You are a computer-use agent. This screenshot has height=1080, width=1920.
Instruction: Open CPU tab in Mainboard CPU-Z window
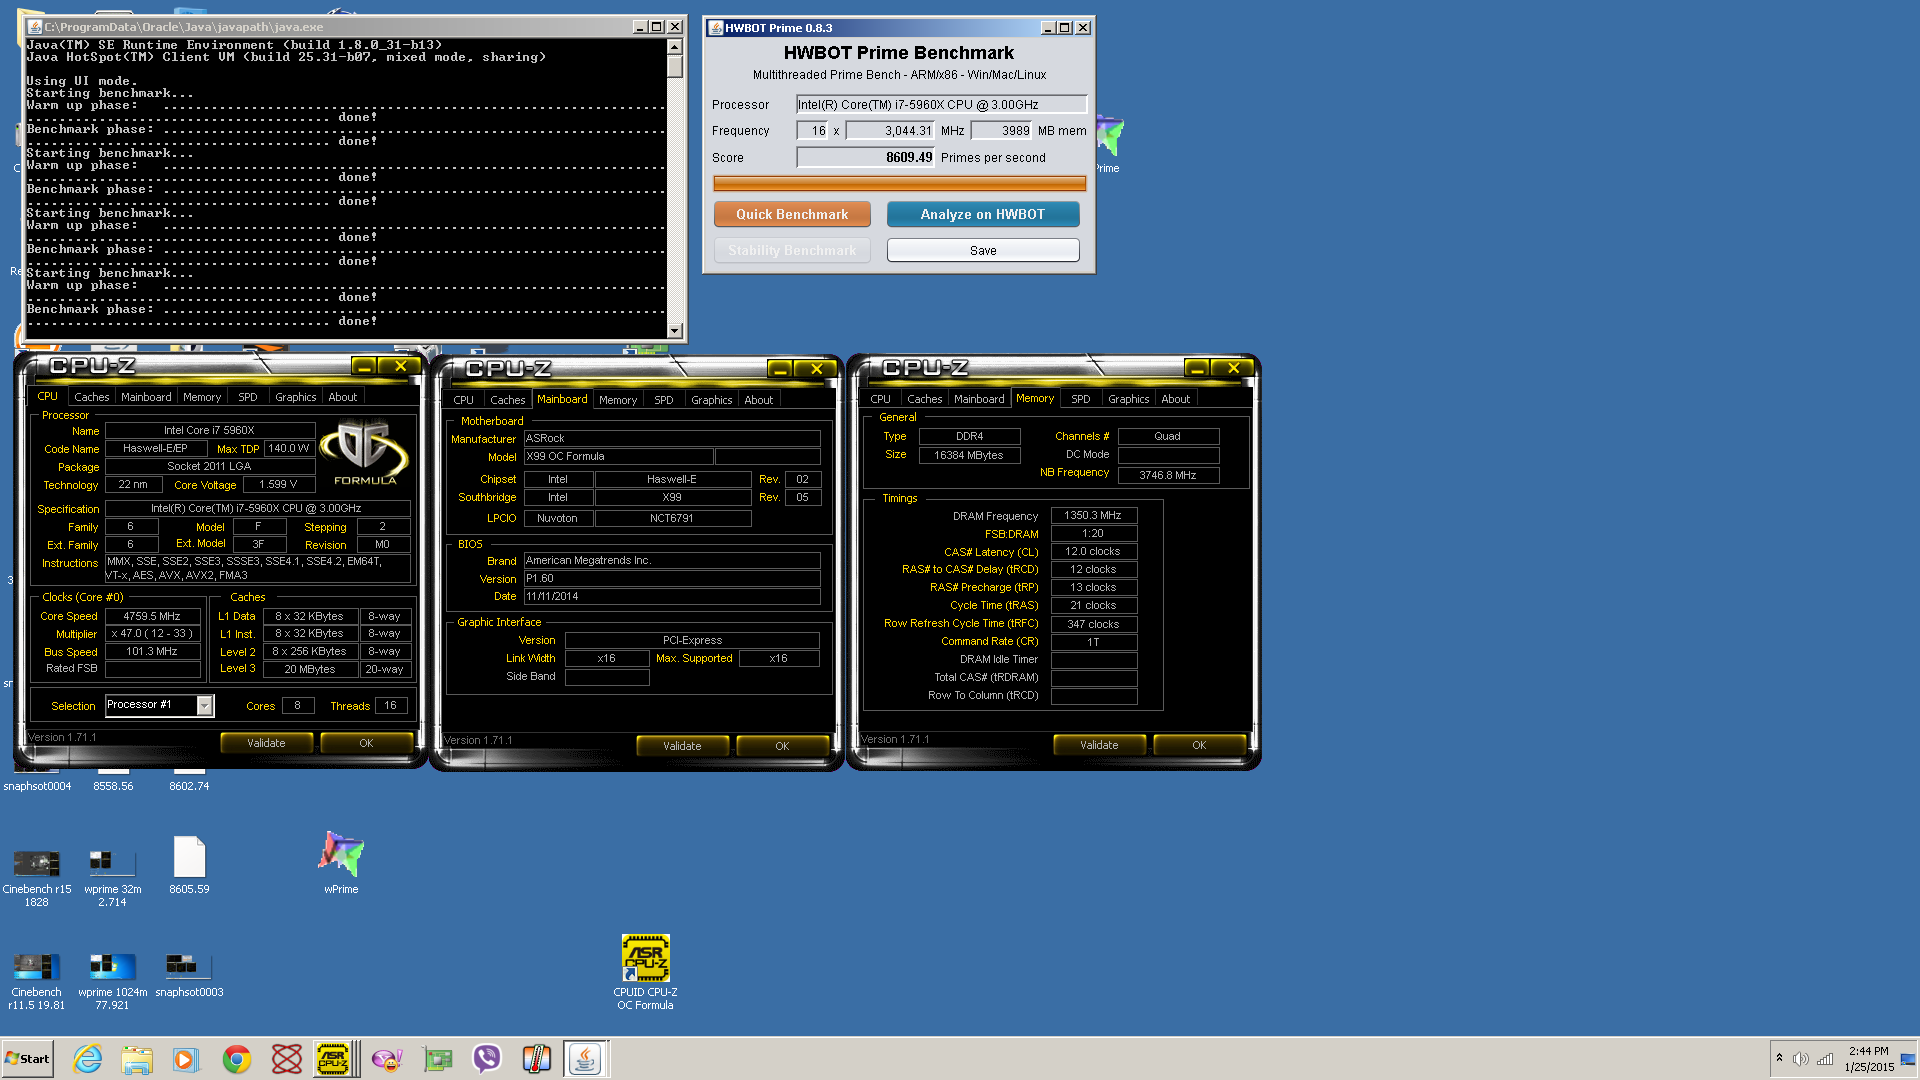click(464, 400)
